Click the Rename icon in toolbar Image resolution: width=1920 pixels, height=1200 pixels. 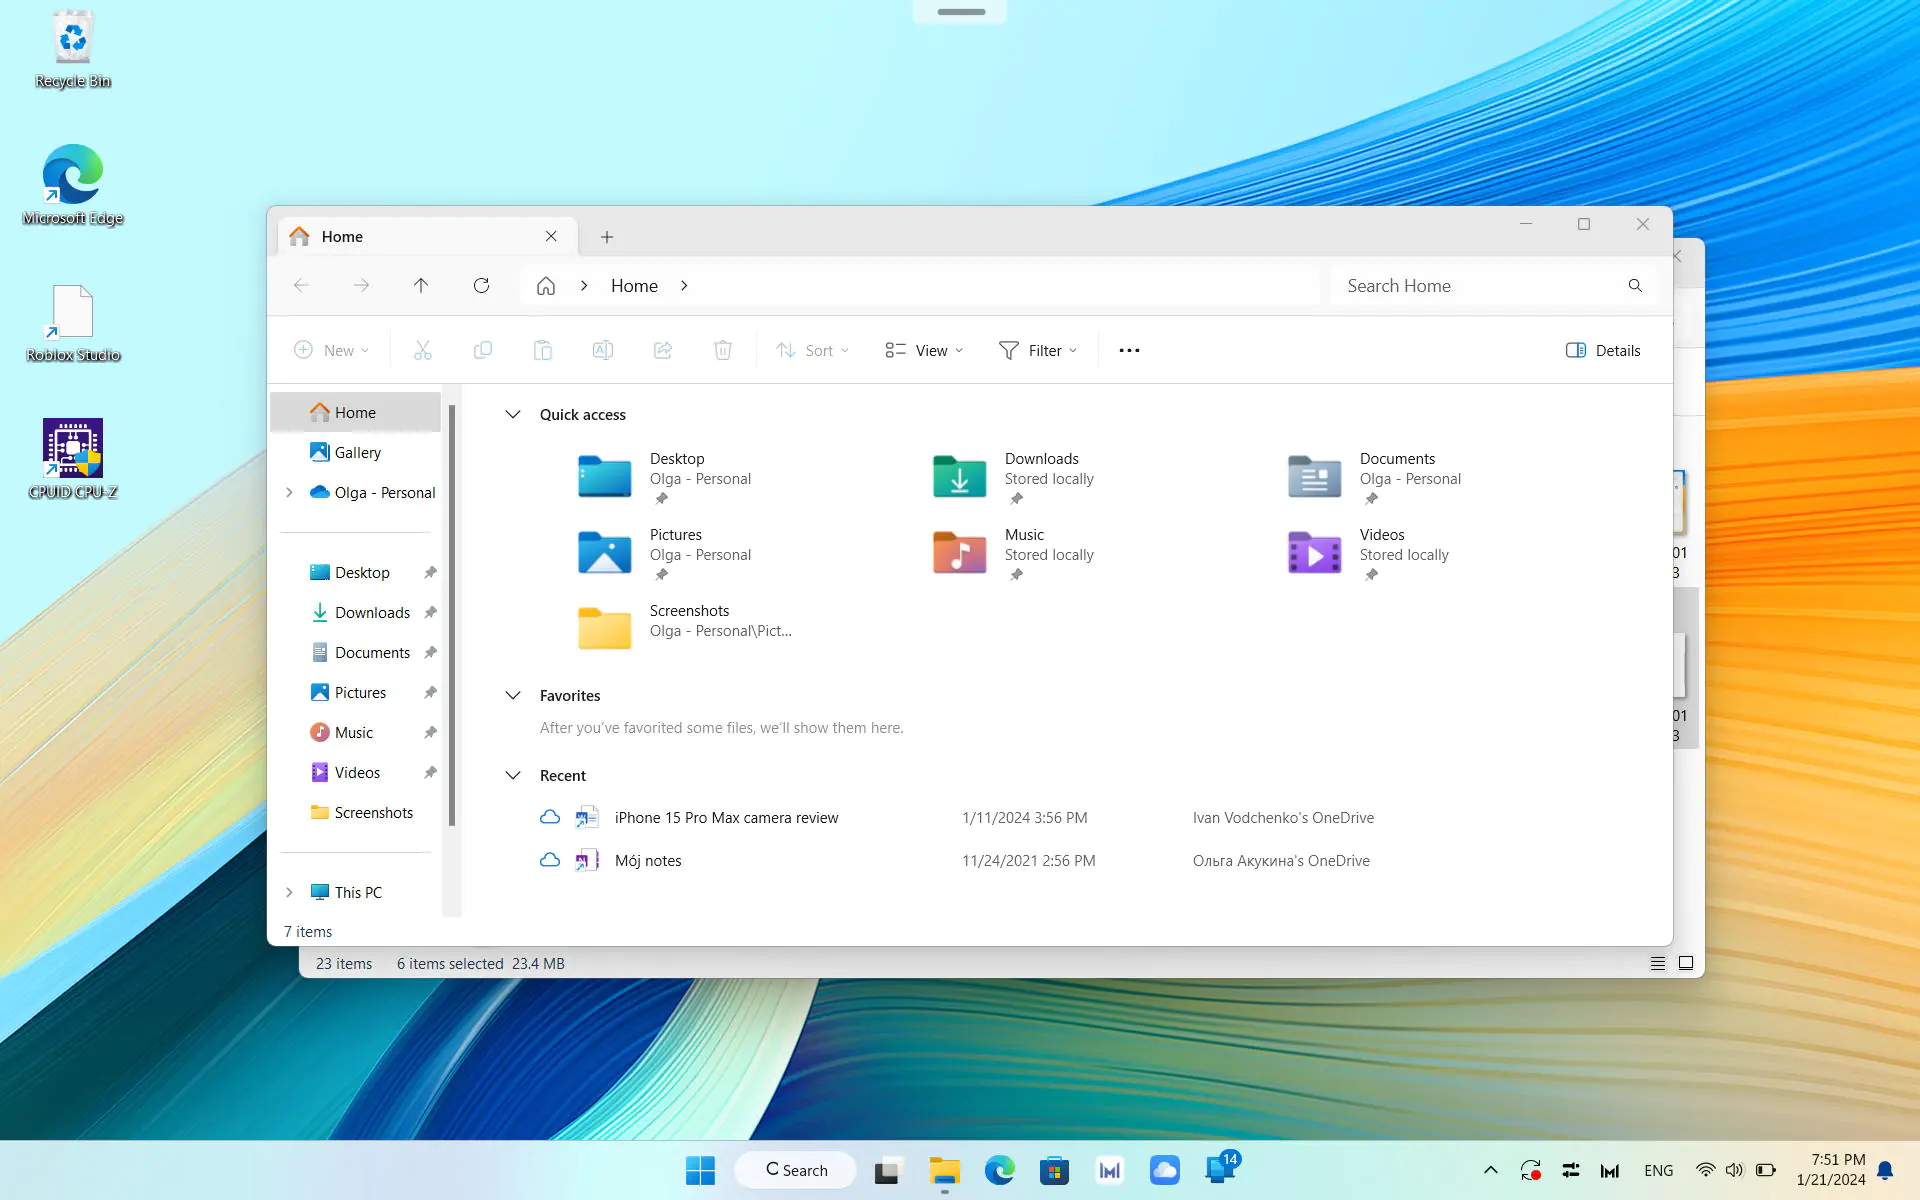(603, 350)
